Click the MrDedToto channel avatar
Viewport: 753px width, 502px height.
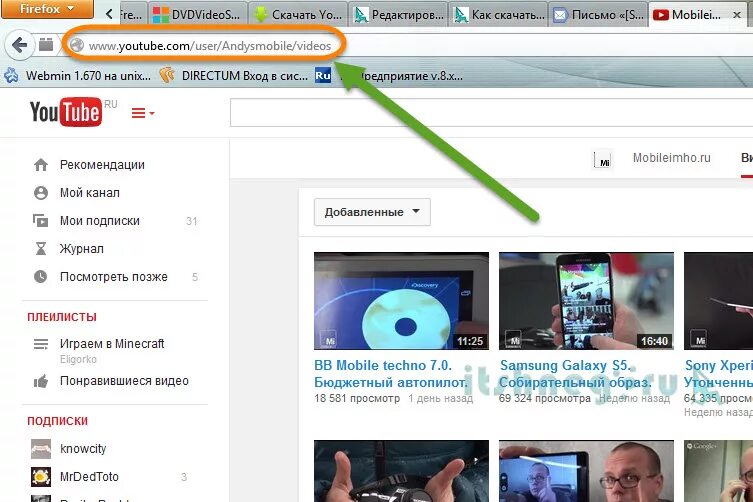tap(41, 477)
